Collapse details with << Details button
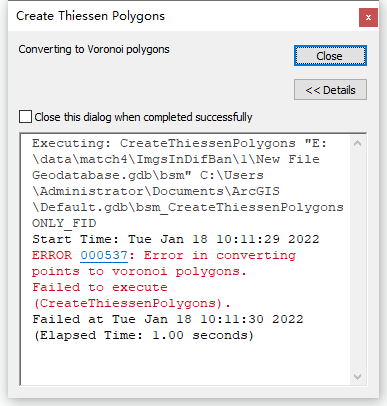The height and width of the screenshot is (406, 387). 330,90
